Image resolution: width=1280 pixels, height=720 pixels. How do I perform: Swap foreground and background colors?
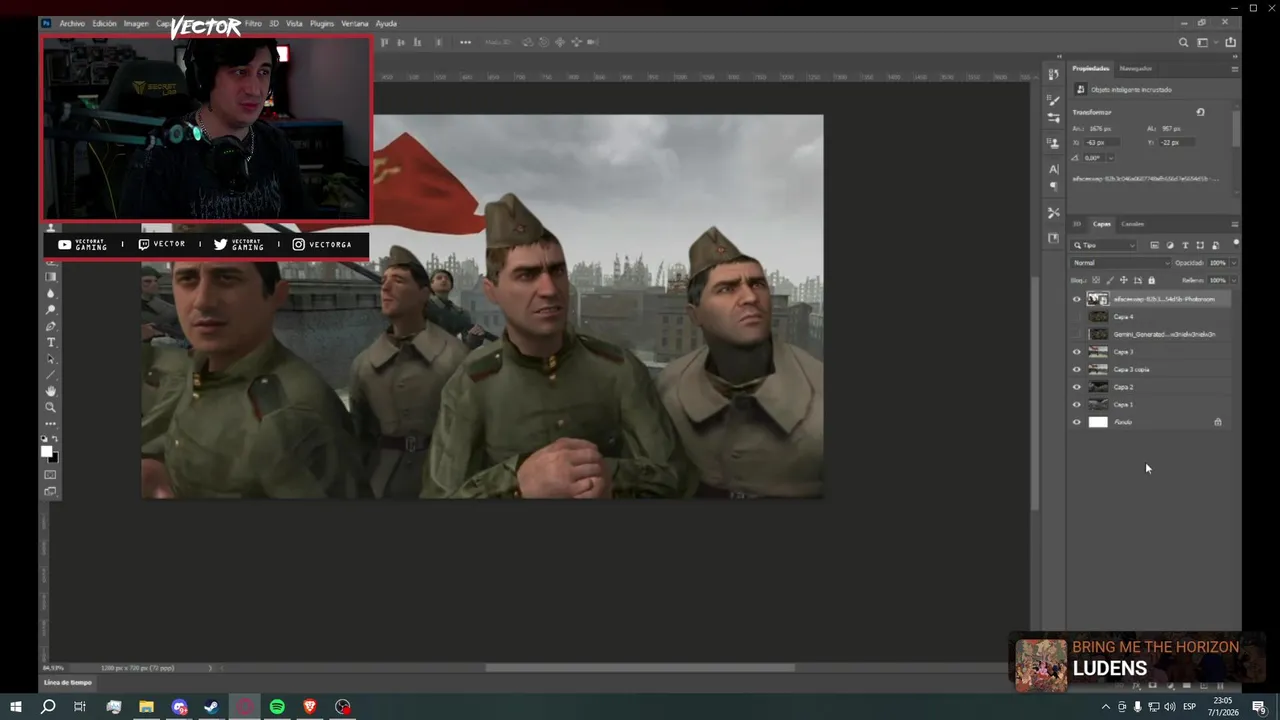(56, 439)
